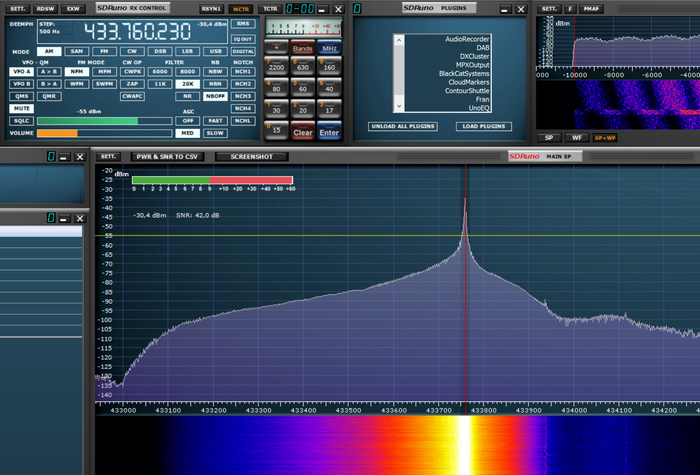Click the blue Enter keypad button
Image resolution: width=700 pixels, height=475 pixels.
[329, 131]
